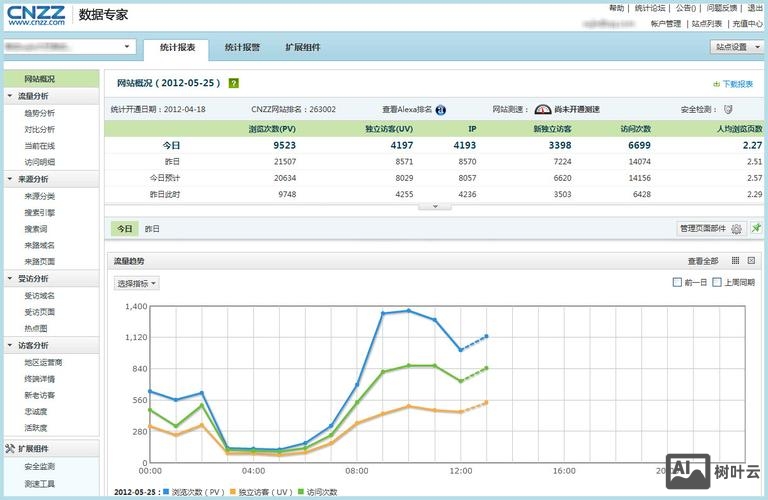Screen dimensions: 768x500
Task: Open 受访页面 in the sidebar
Action: pos(40,312)
